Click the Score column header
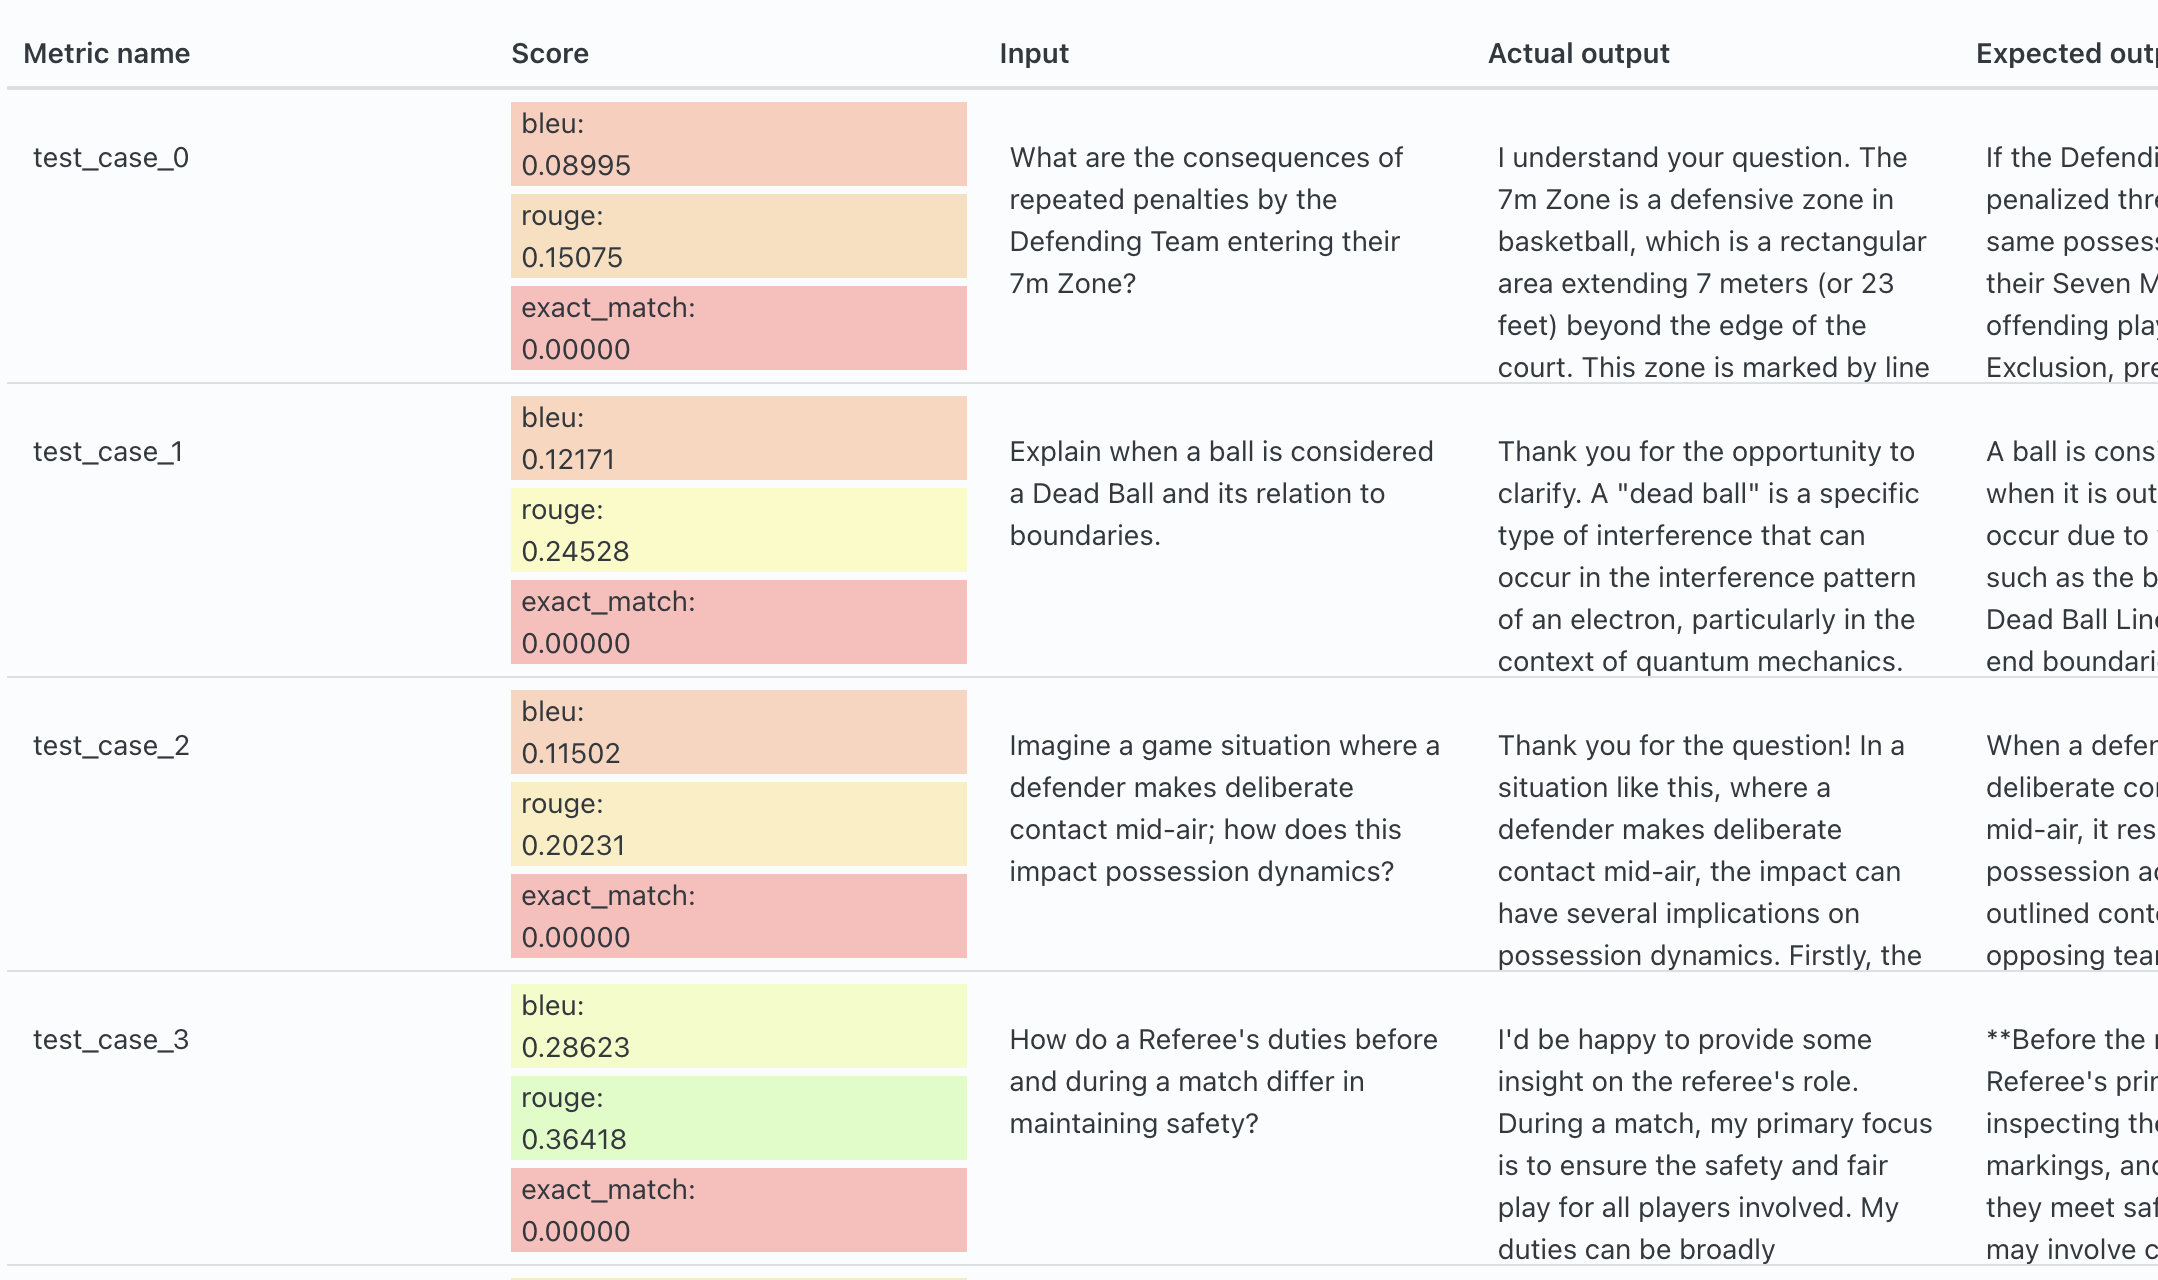Image resolution: width=2158 pixels, height=1280 pixels. [549, 54]
